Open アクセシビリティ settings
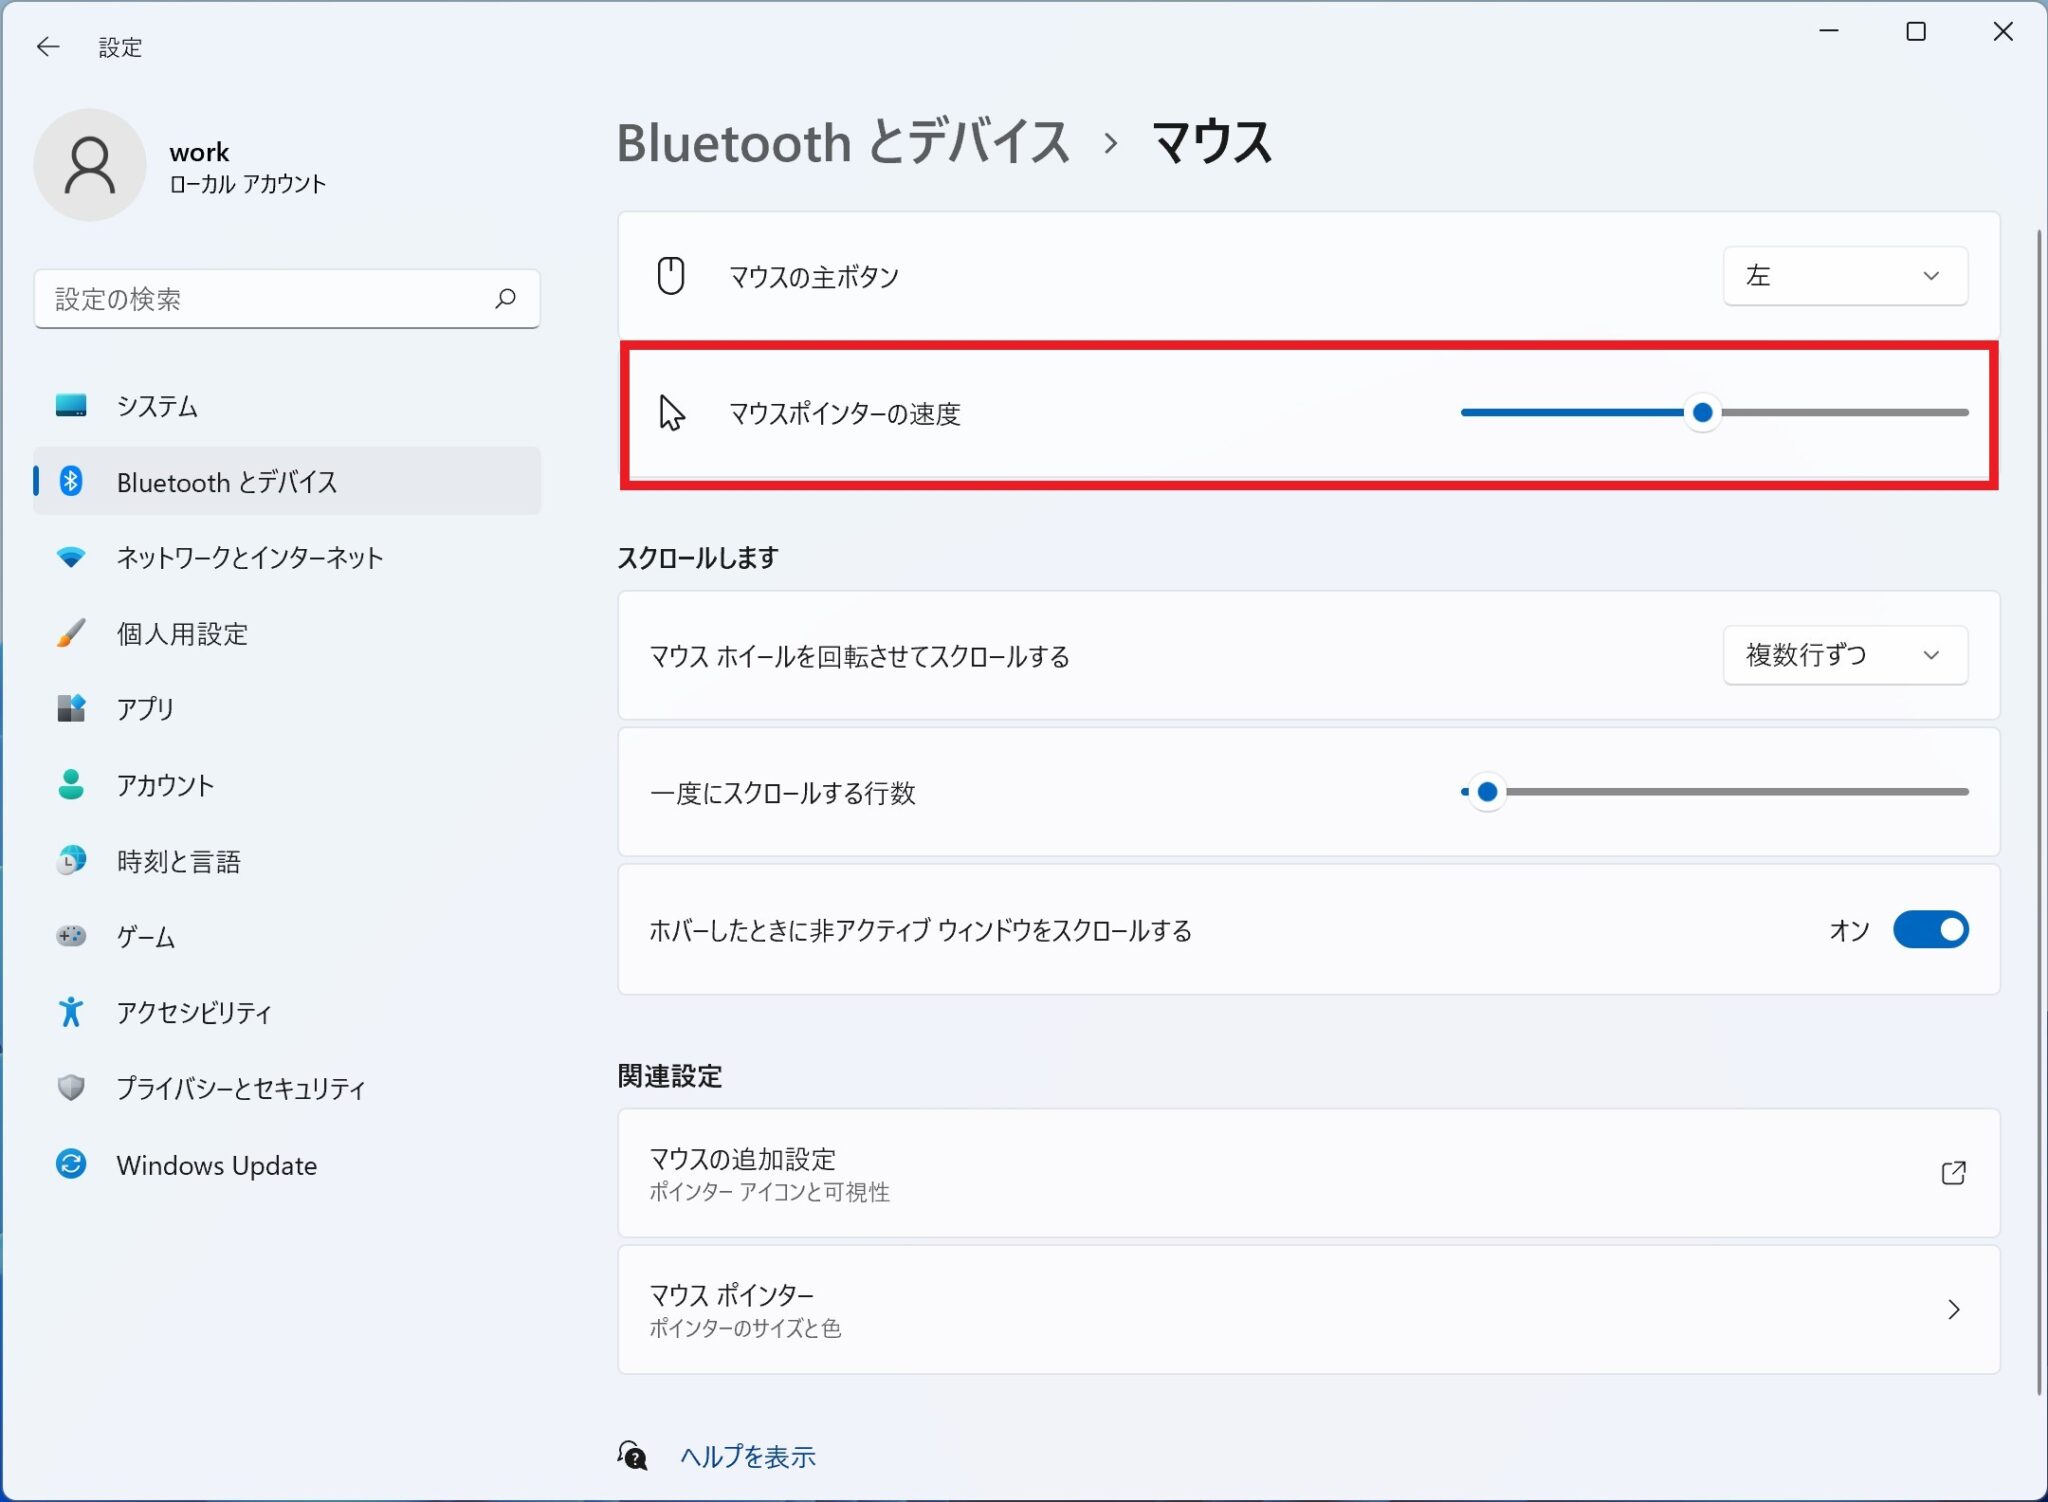This screenshot has height=1502, width=2048. [x=193, y=1013]
